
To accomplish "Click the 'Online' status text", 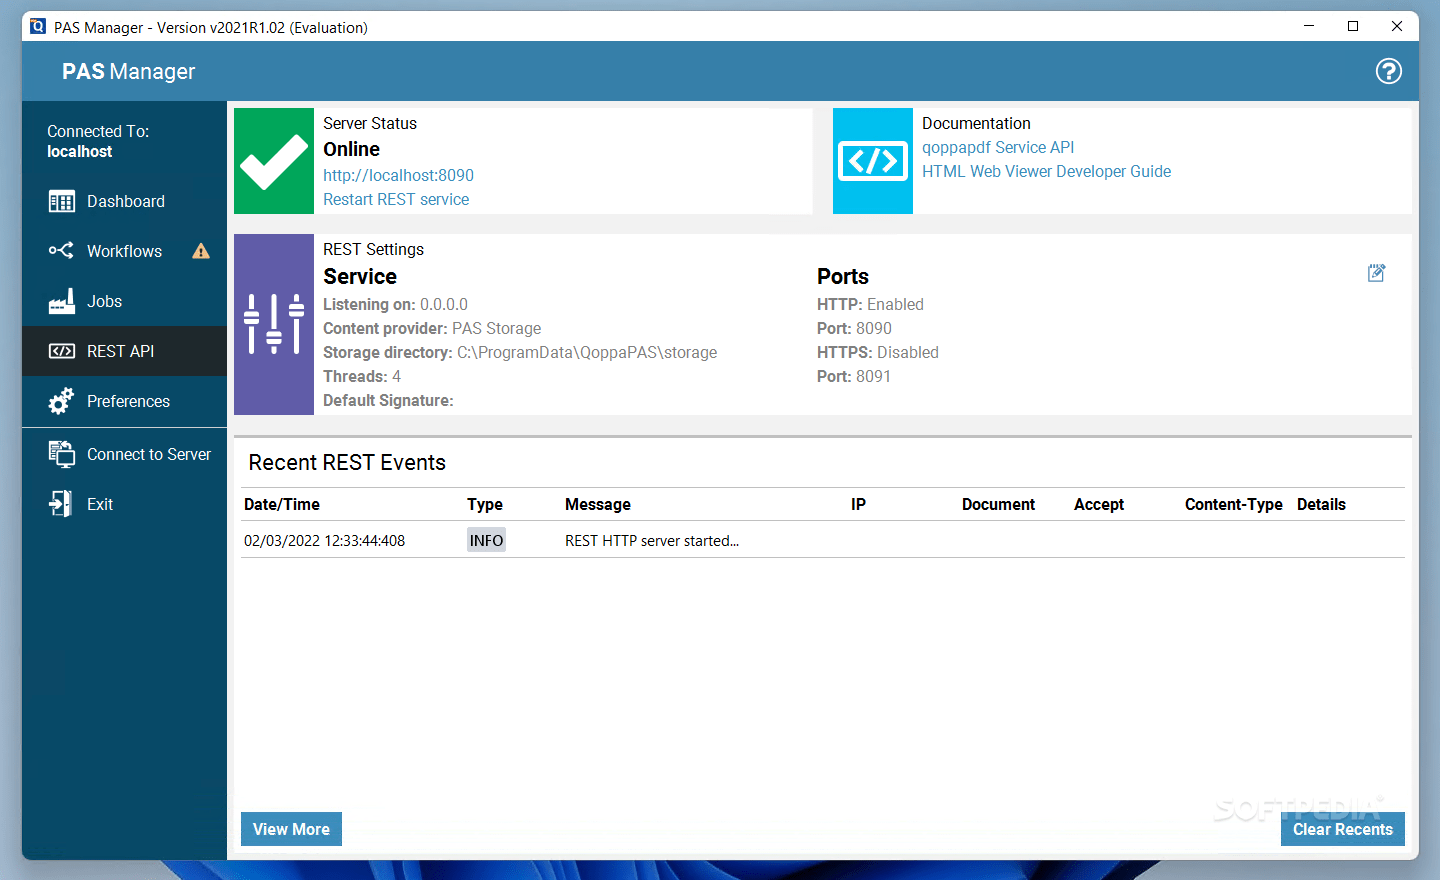I will pos(351,149).
